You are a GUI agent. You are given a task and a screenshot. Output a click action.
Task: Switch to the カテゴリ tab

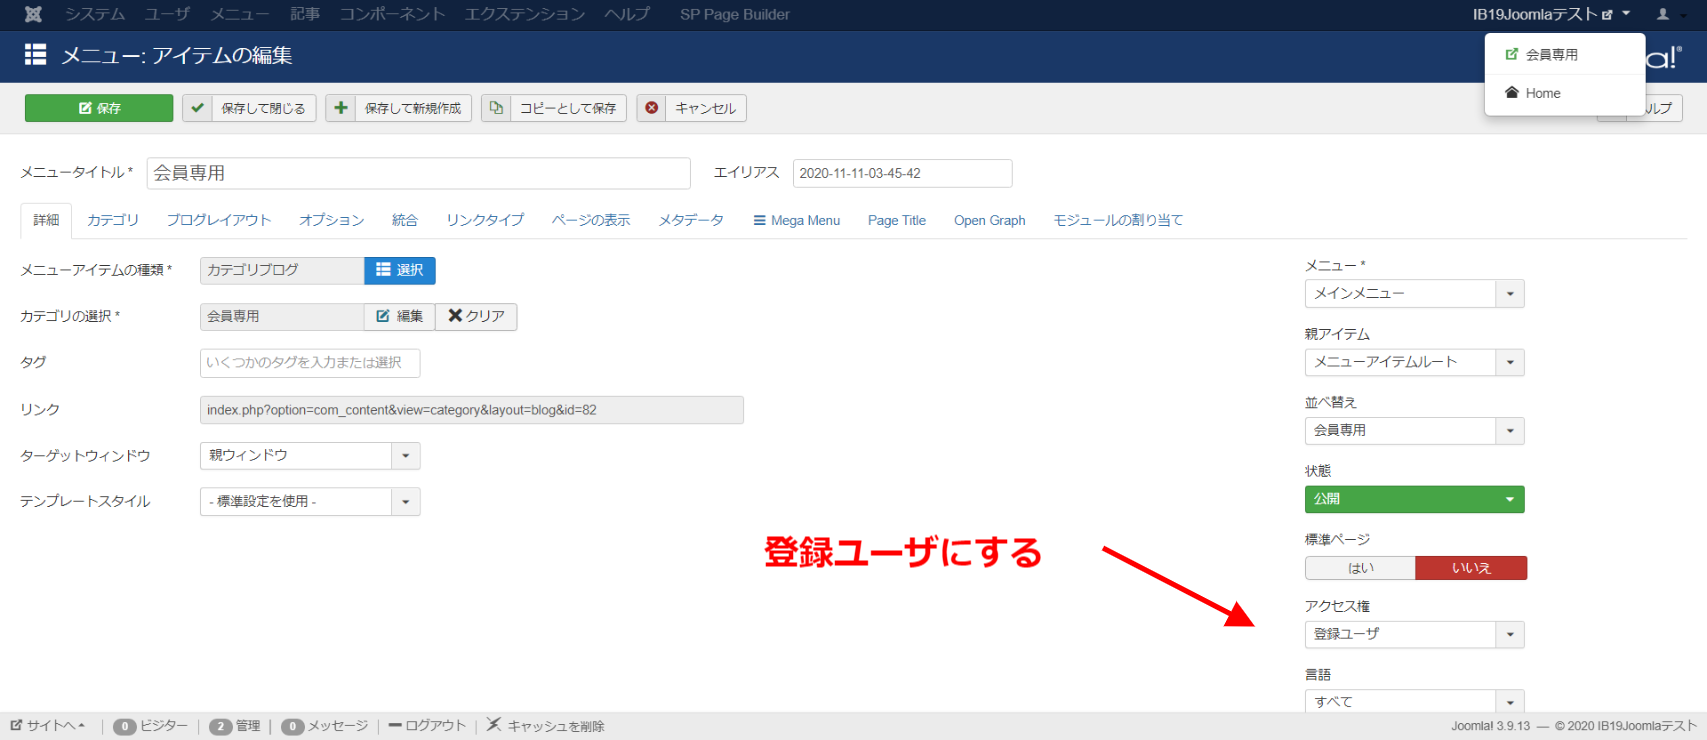(x=113, y=220)
